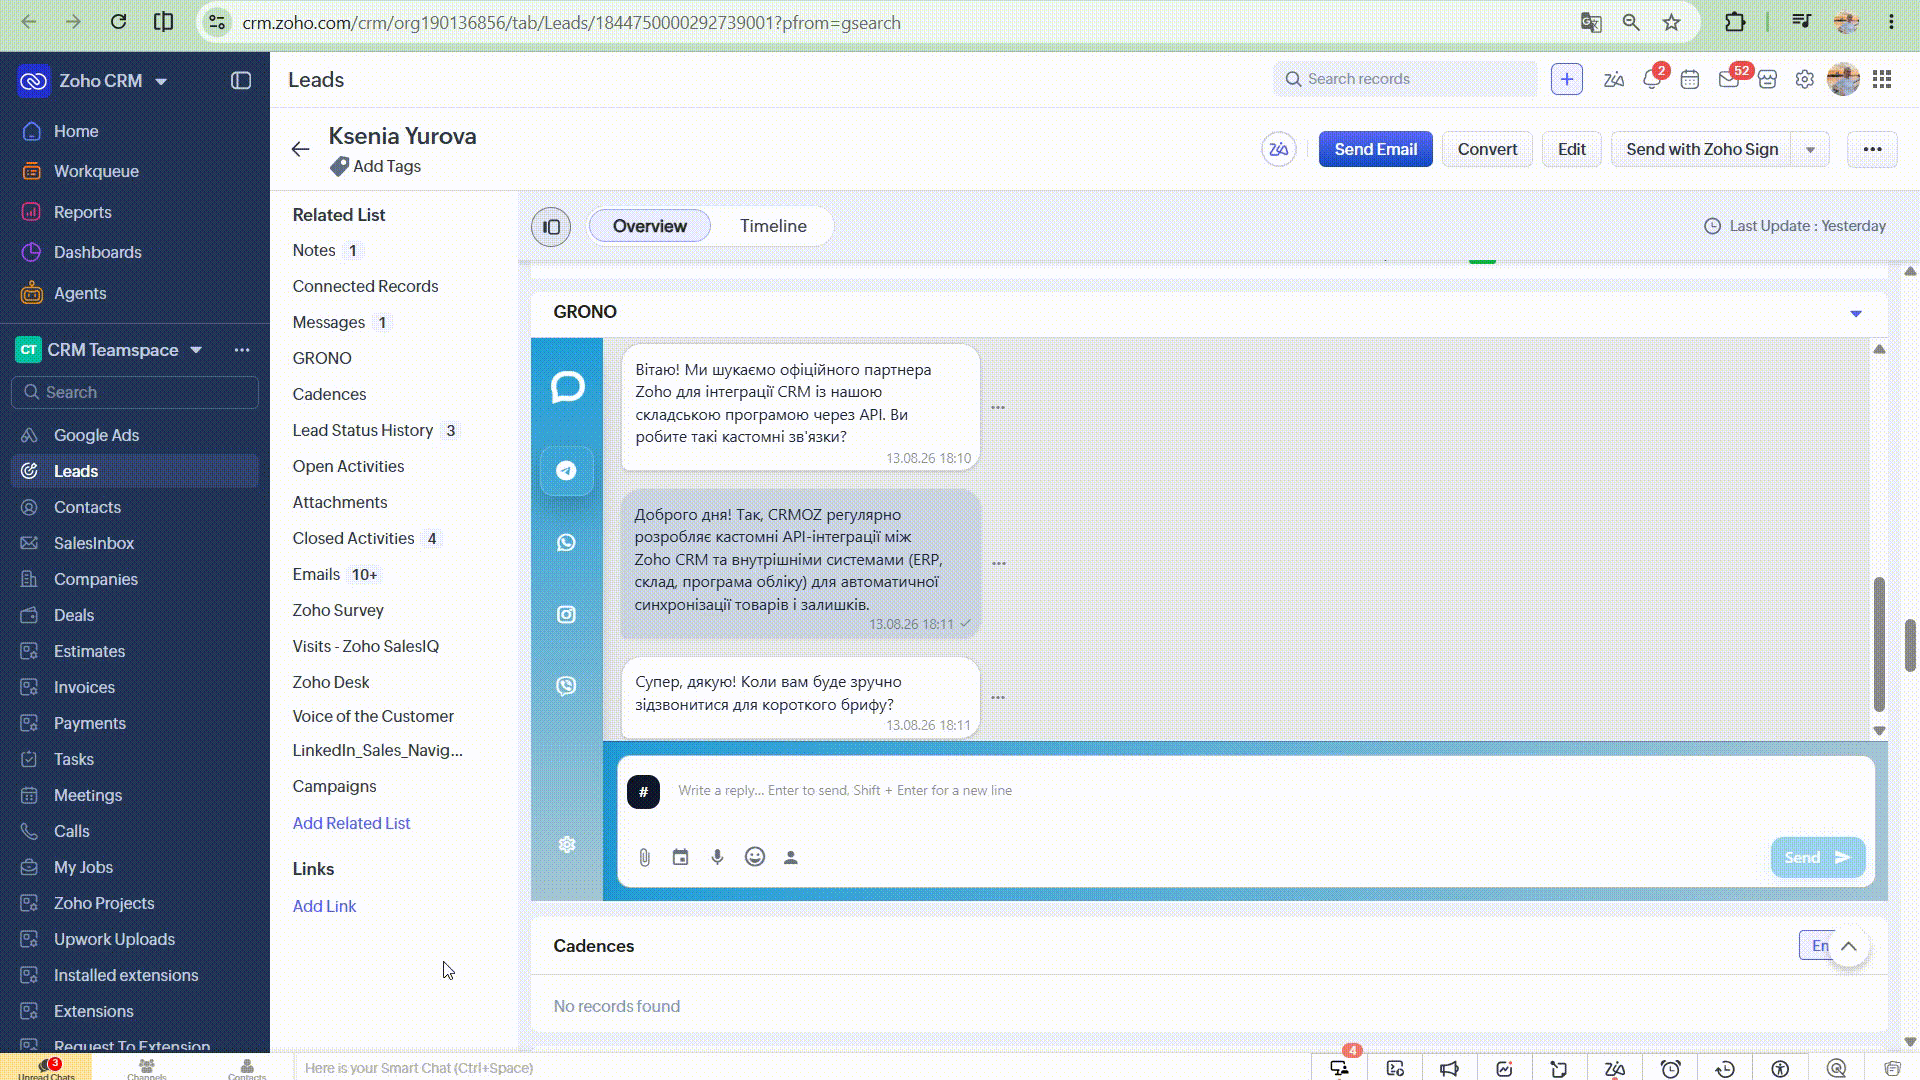Screen dimensions: 1920x1080
Task: Focus the Write a reply message box
Action: (1245, 791)
